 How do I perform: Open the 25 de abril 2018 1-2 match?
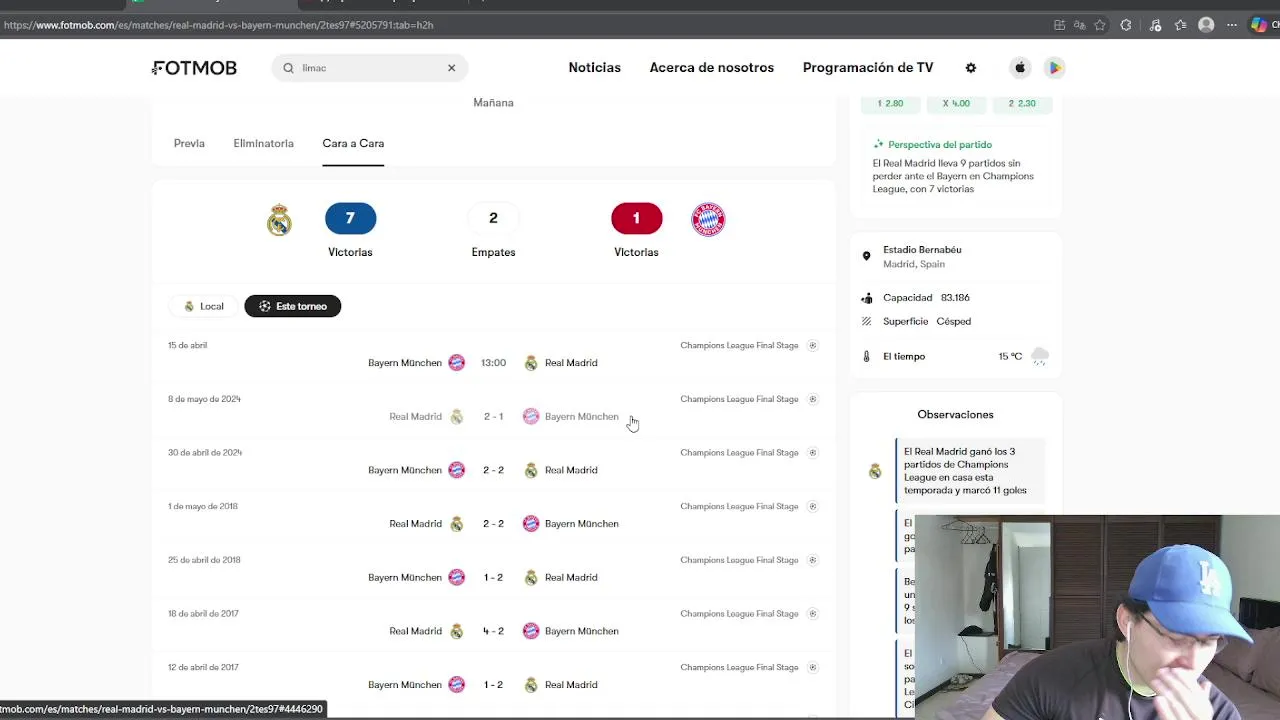(x=493, y=570)
